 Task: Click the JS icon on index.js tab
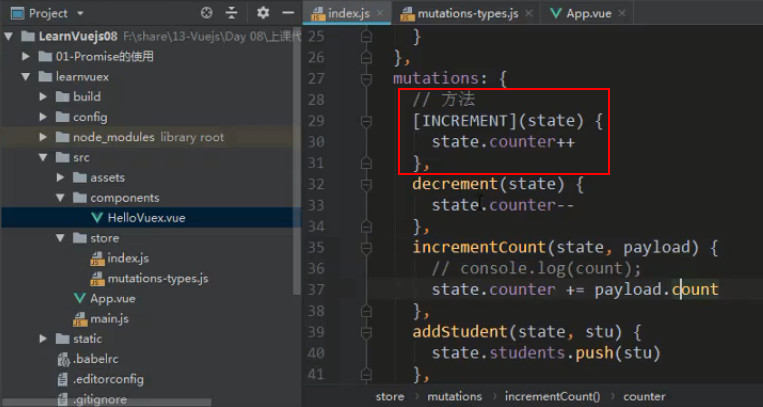318,14
